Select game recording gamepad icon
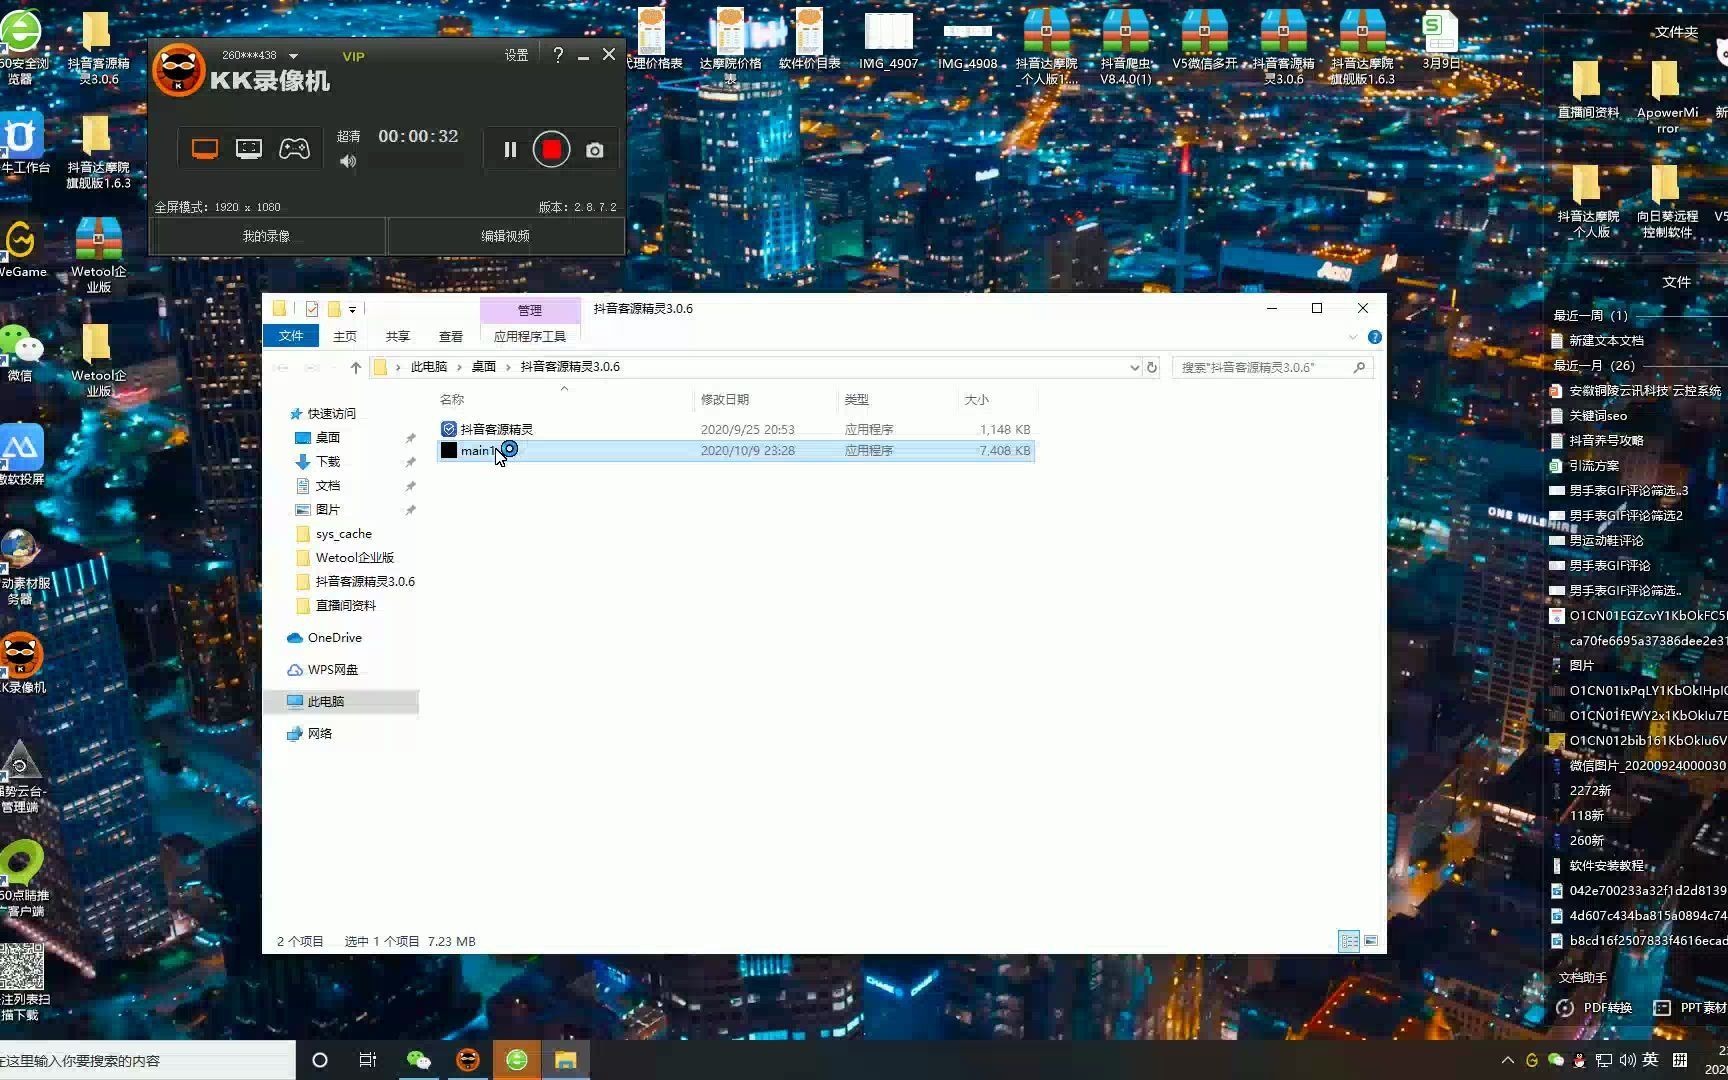The image size is (1728, 1080). tap(294, 149)
